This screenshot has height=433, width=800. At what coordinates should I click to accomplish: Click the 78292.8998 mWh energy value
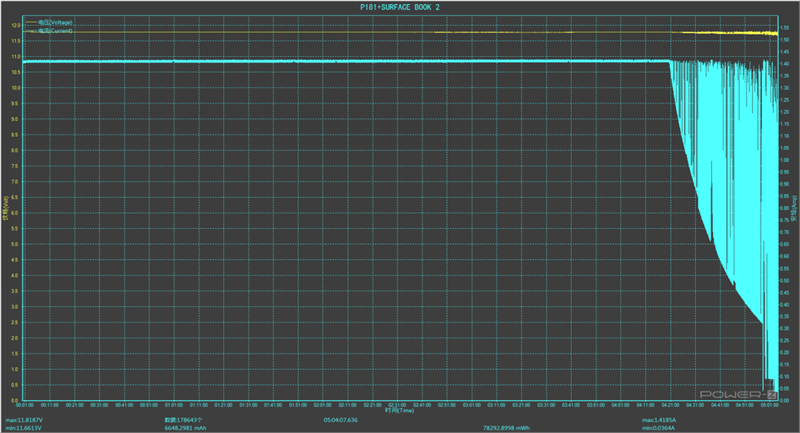pos(506,428)
